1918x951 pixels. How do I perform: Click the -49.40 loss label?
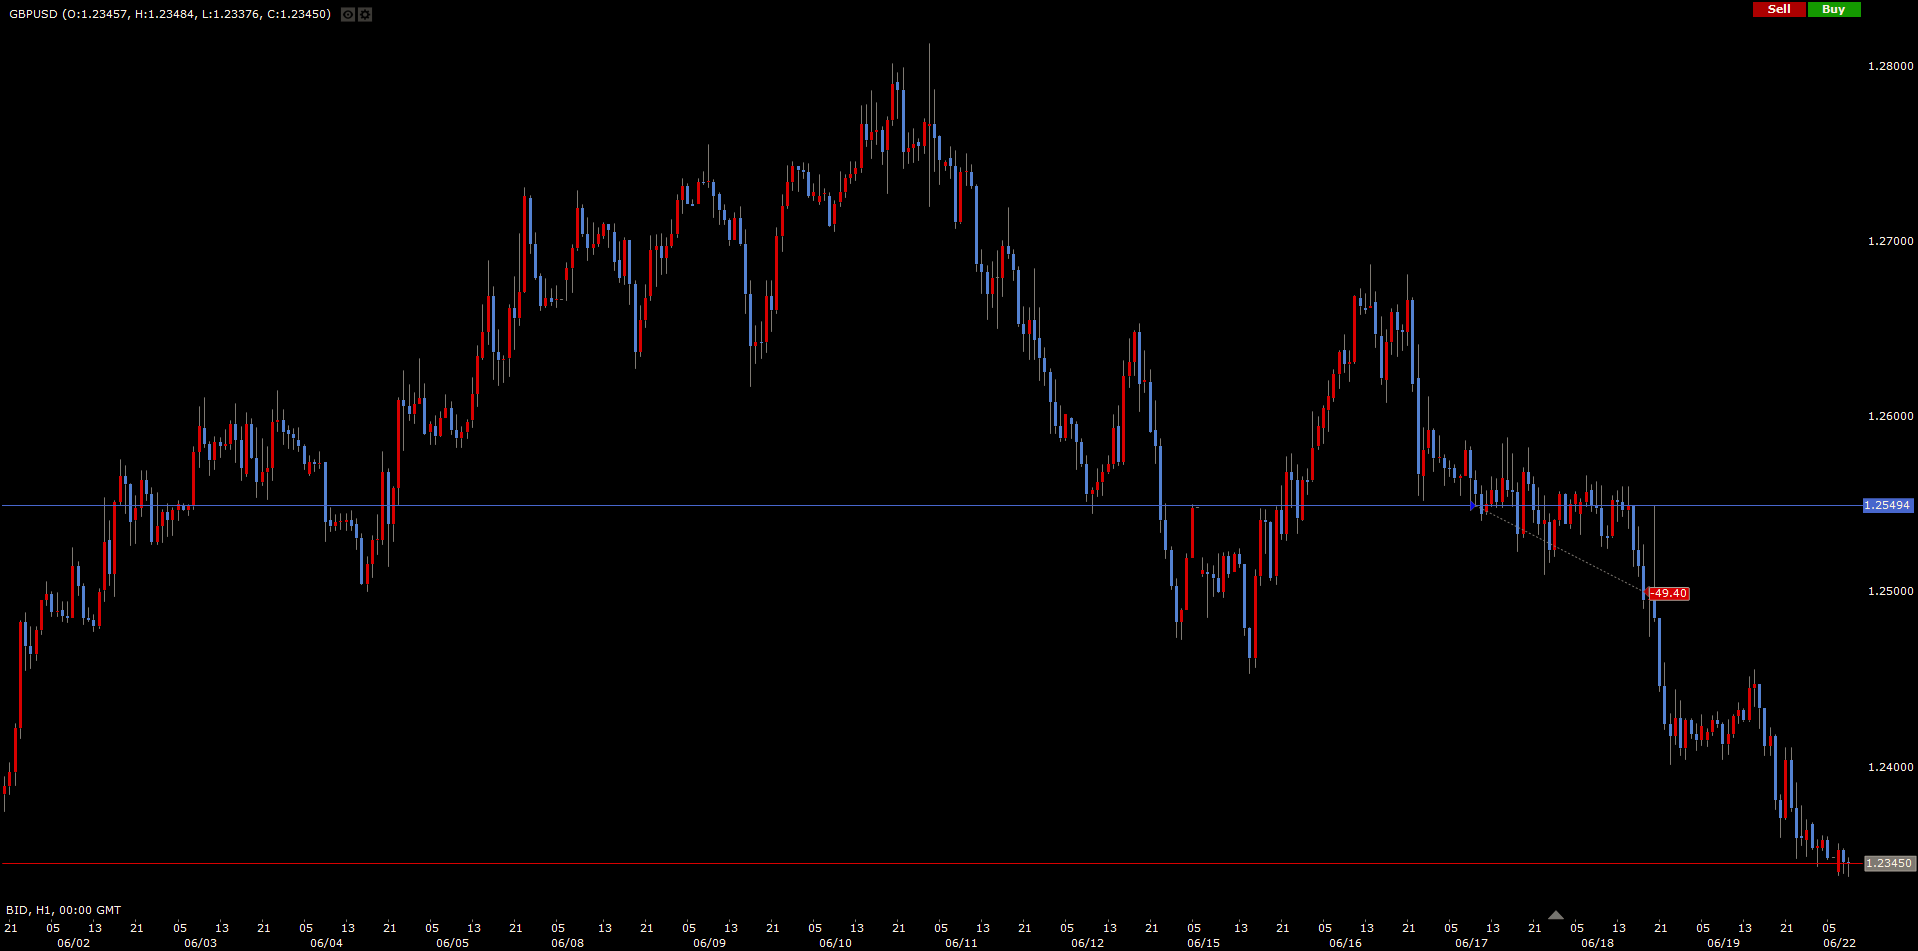(1668, 594)
